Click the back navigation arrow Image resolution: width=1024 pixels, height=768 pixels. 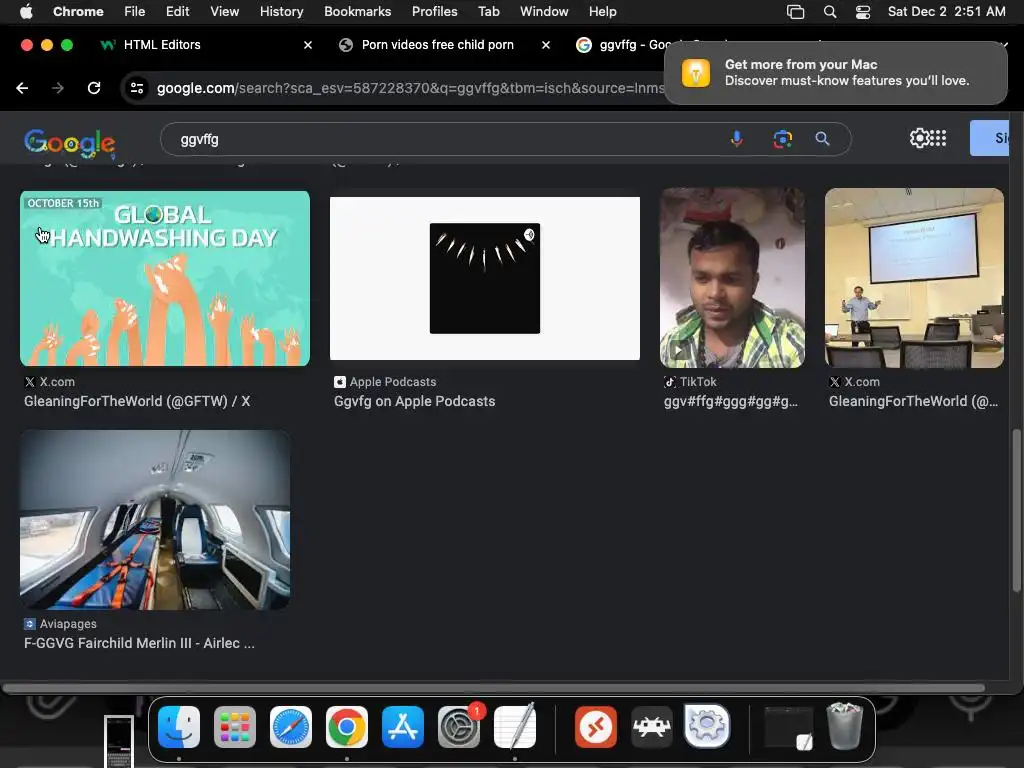(22, 88)
